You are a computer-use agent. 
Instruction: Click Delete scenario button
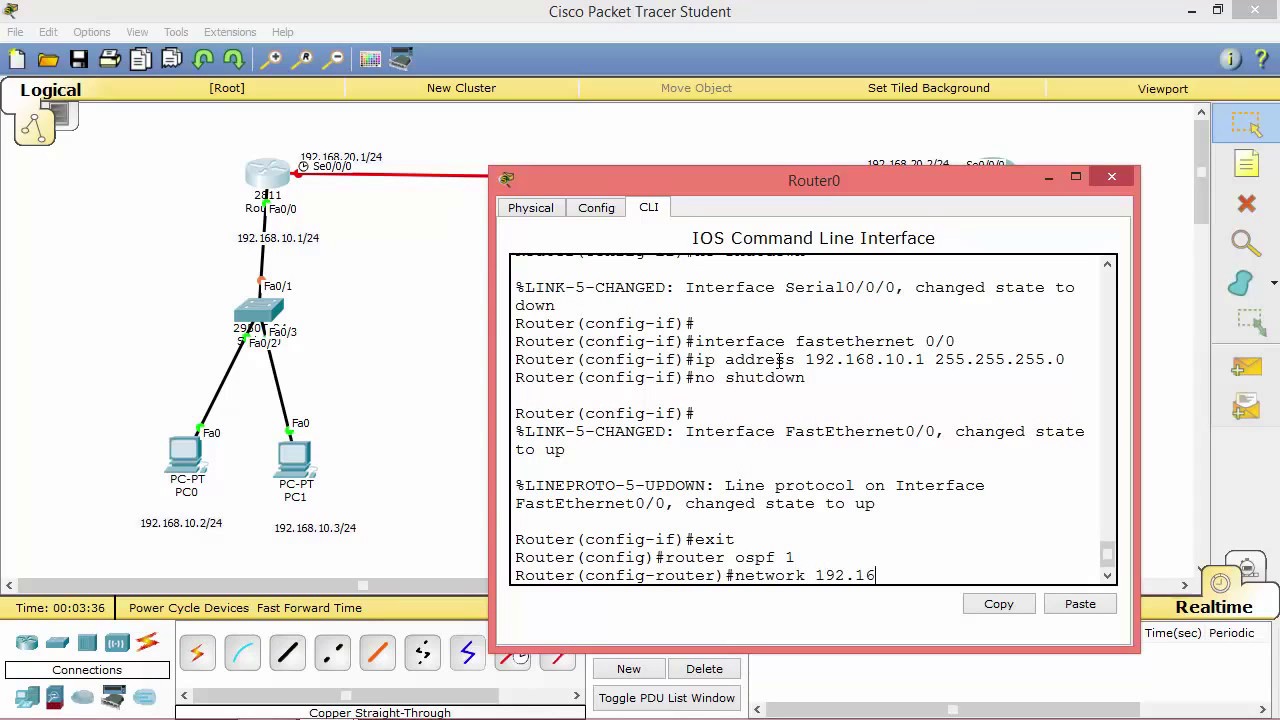[704, 669]
